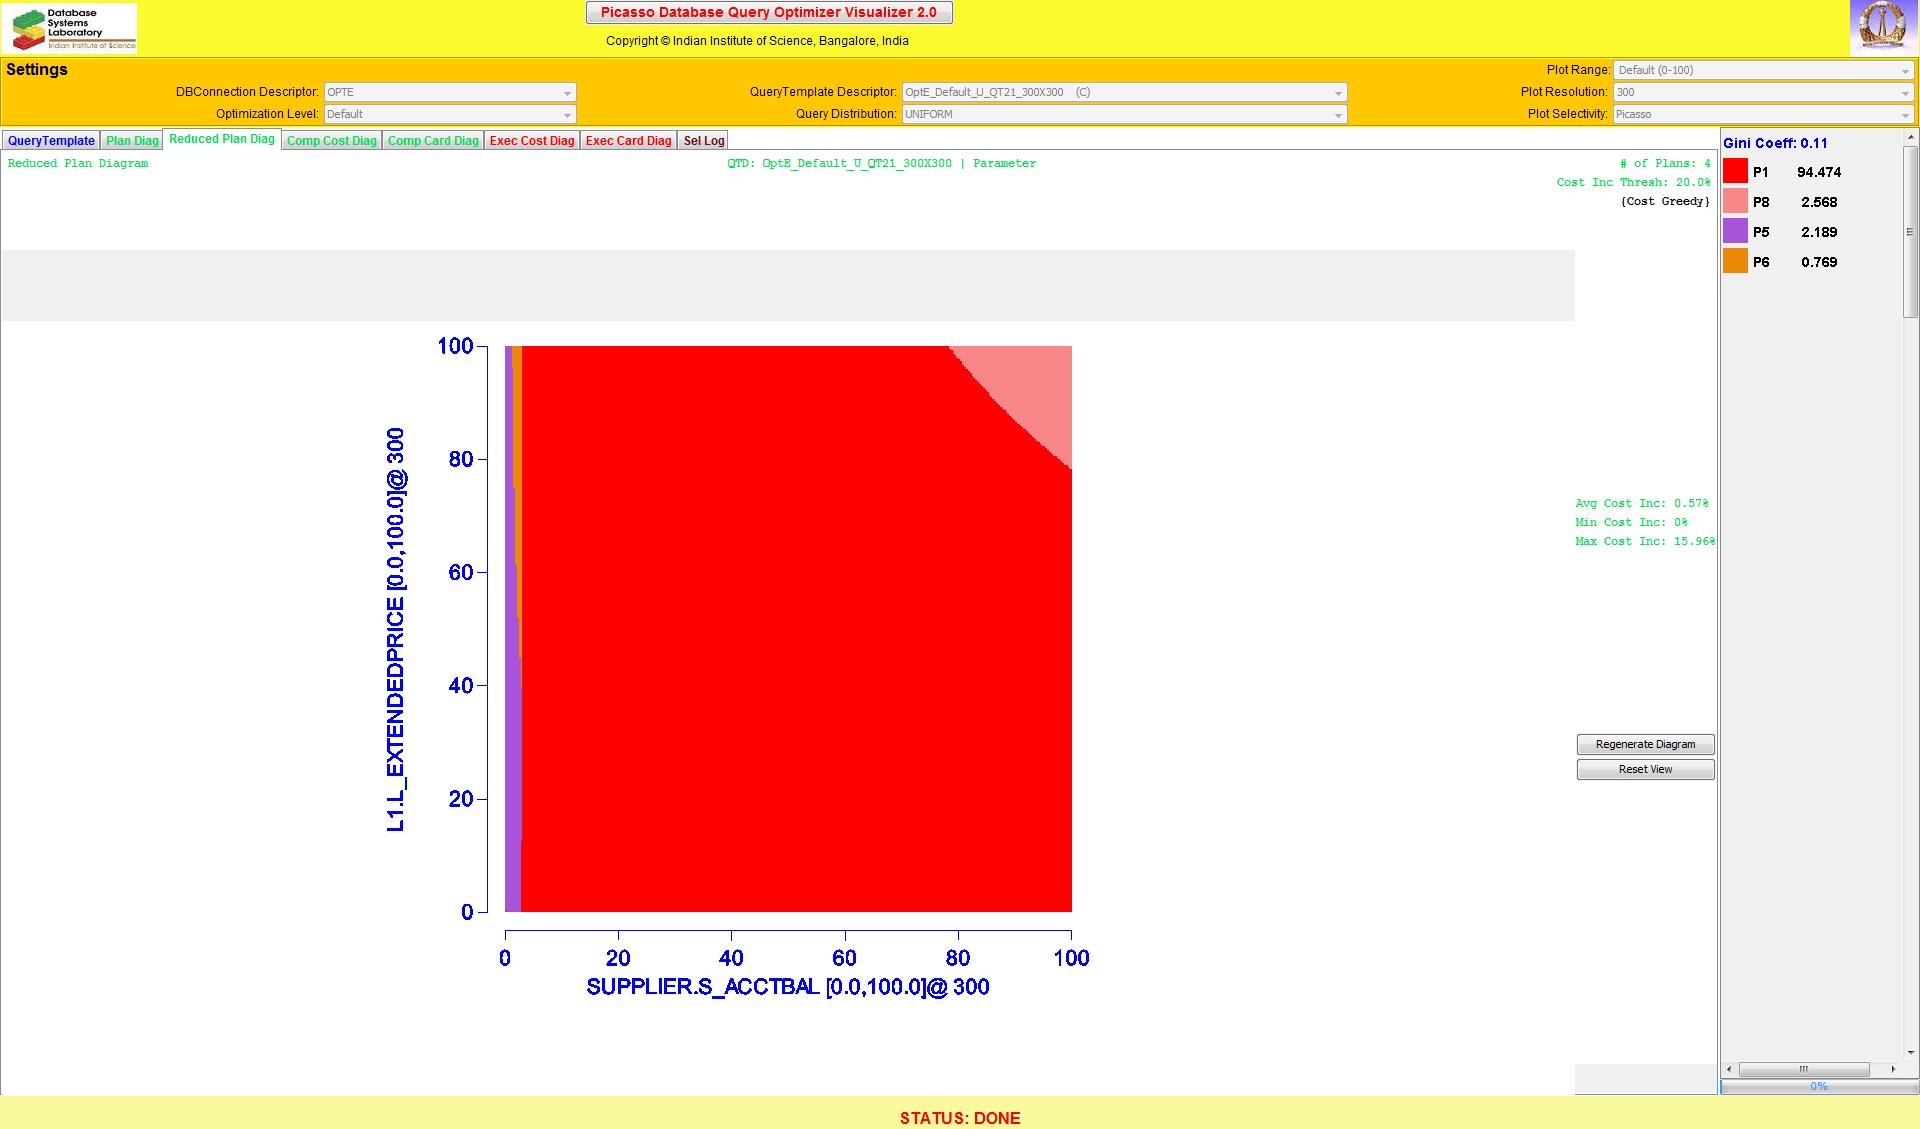Click the Database Systems Laboratory logo

70,28
